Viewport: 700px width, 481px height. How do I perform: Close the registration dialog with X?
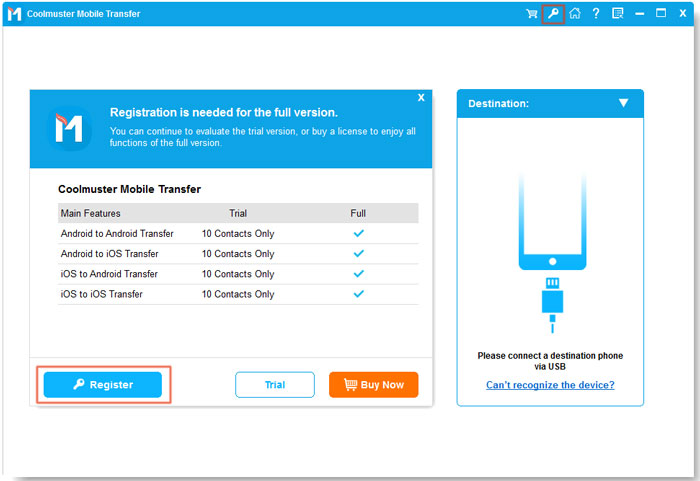click(421, 98)
